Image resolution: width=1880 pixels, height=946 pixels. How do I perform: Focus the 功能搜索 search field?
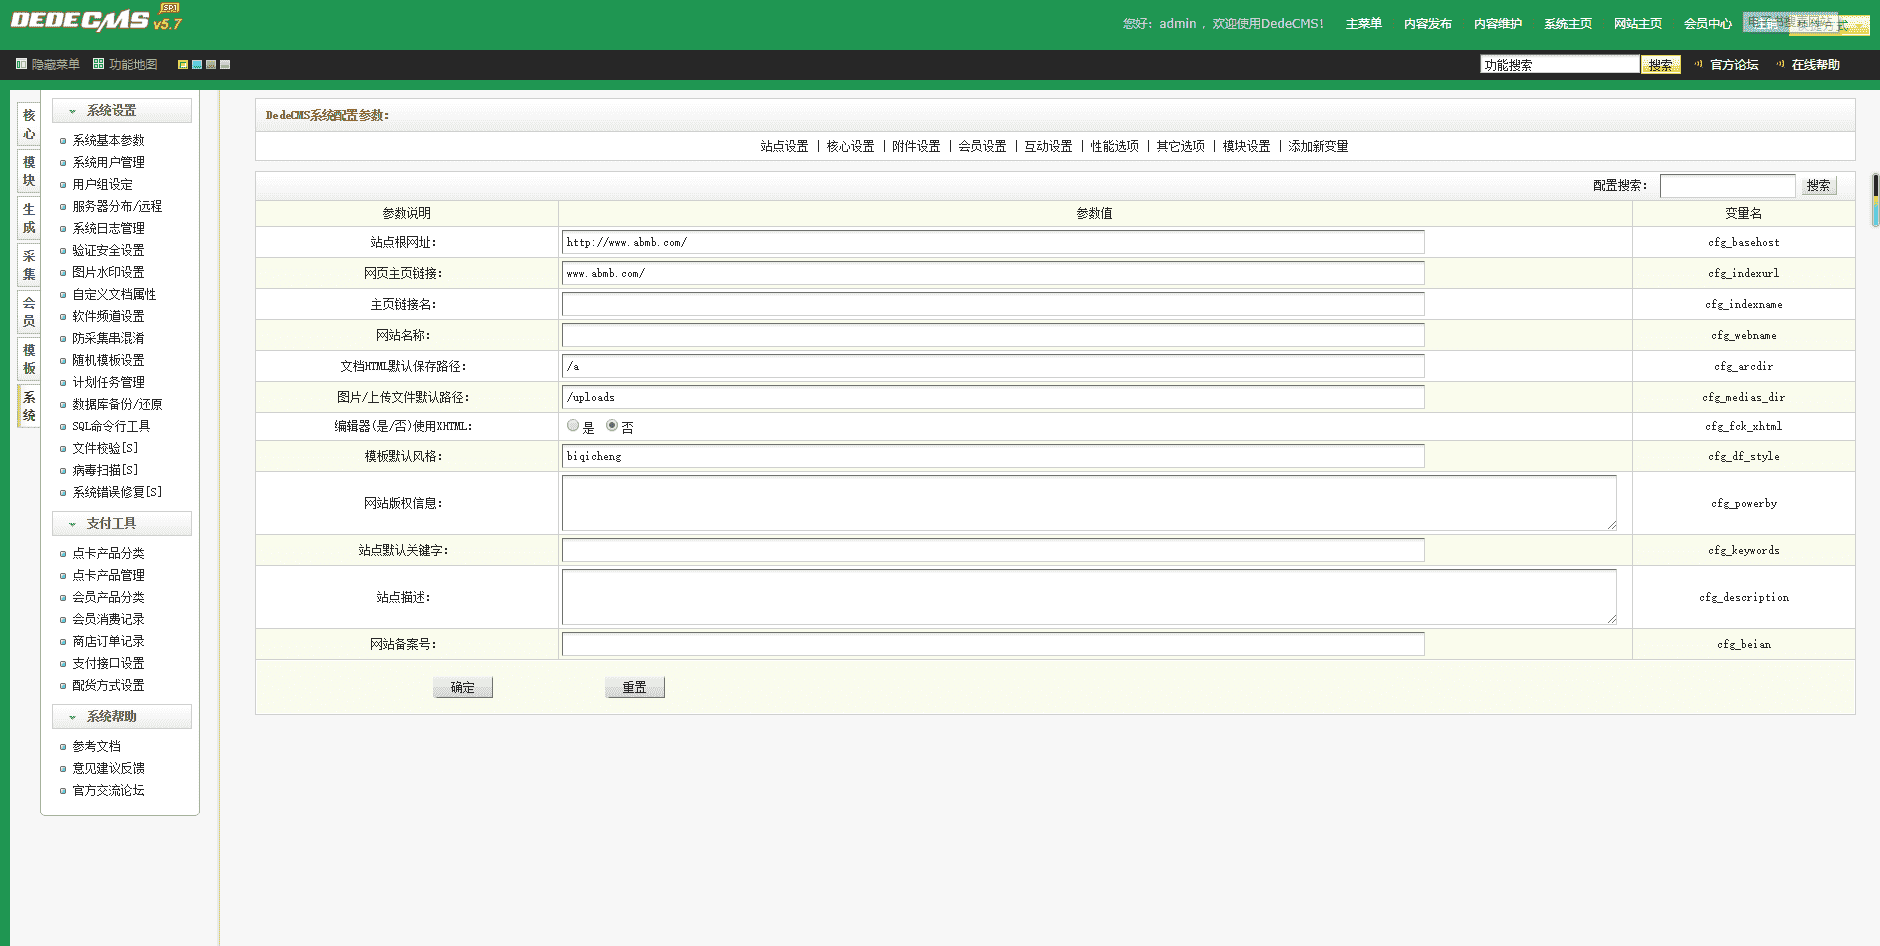1560,65
